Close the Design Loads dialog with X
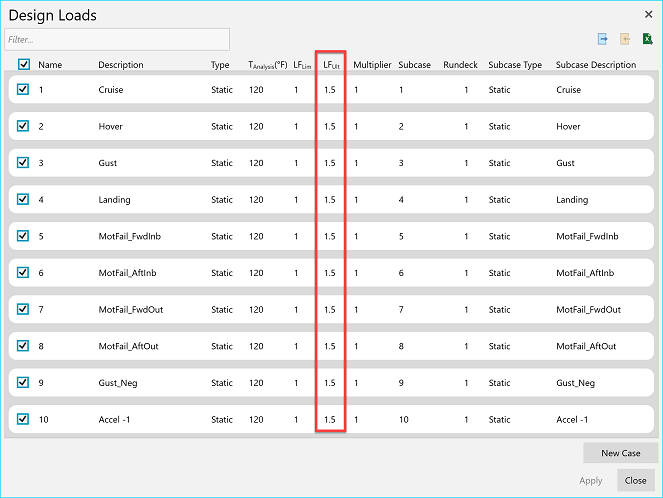 pyautogui.click(x=649, y=14)
